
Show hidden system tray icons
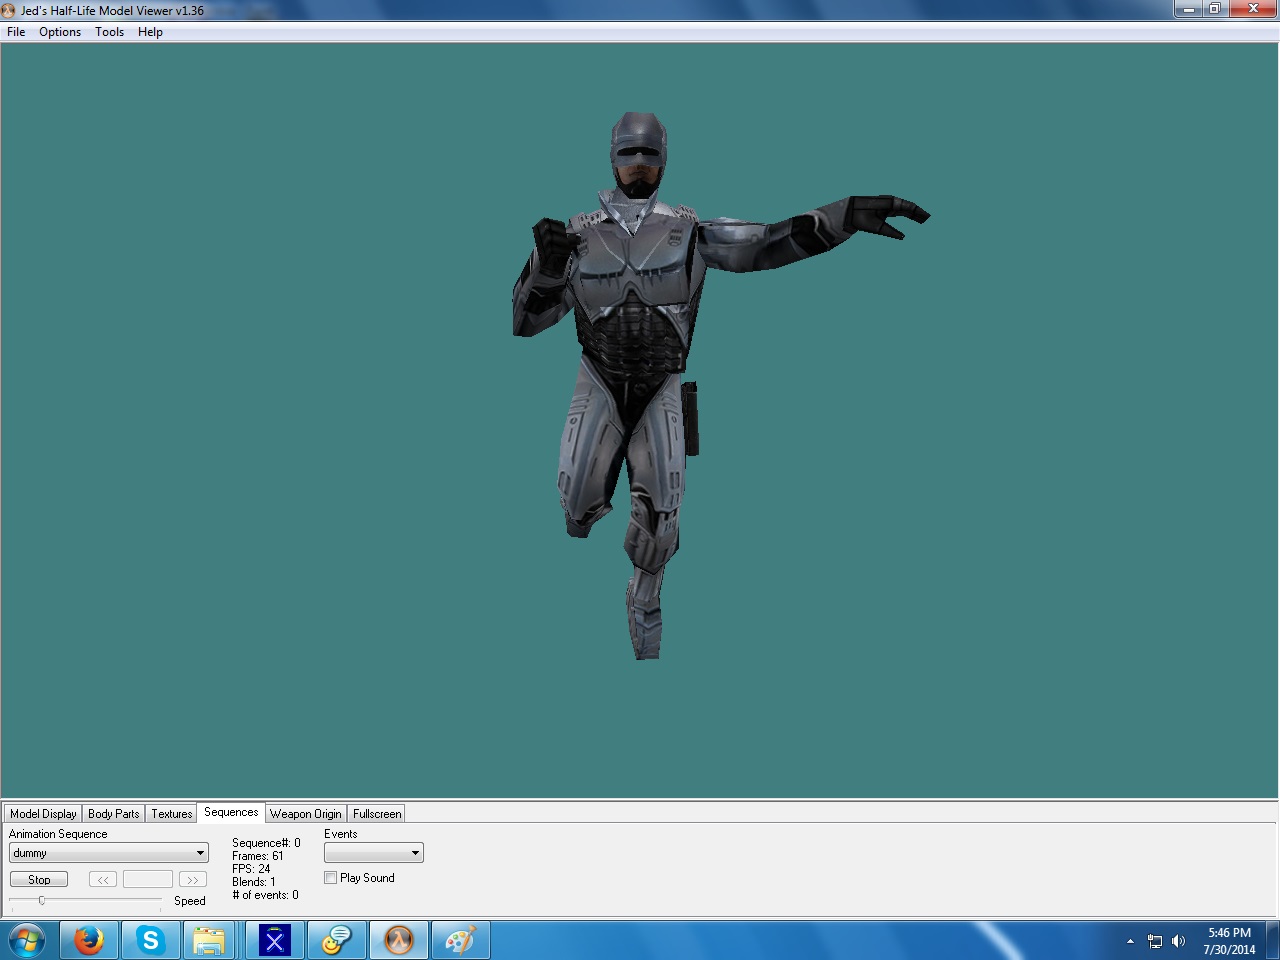(1130, 941)
